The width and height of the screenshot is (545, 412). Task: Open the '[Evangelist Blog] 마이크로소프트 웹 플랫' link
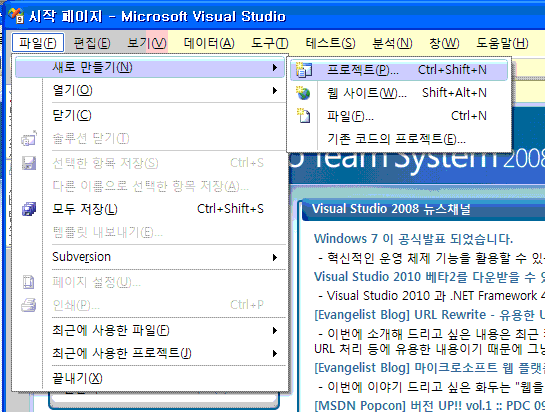point(429,368)
